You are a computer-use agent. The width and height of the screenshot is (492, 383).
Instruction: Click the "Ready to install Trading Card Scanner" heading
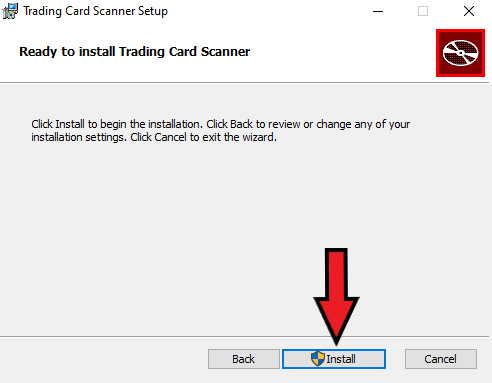pyautogui.click(x=135, y=52)
